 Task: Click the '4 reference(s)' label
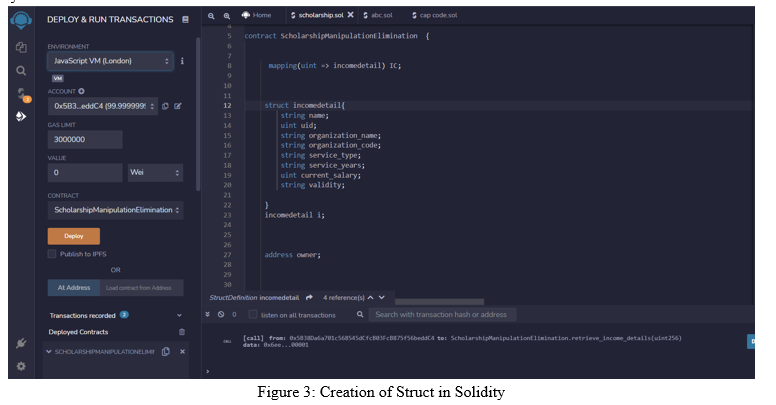coord(344,298)
